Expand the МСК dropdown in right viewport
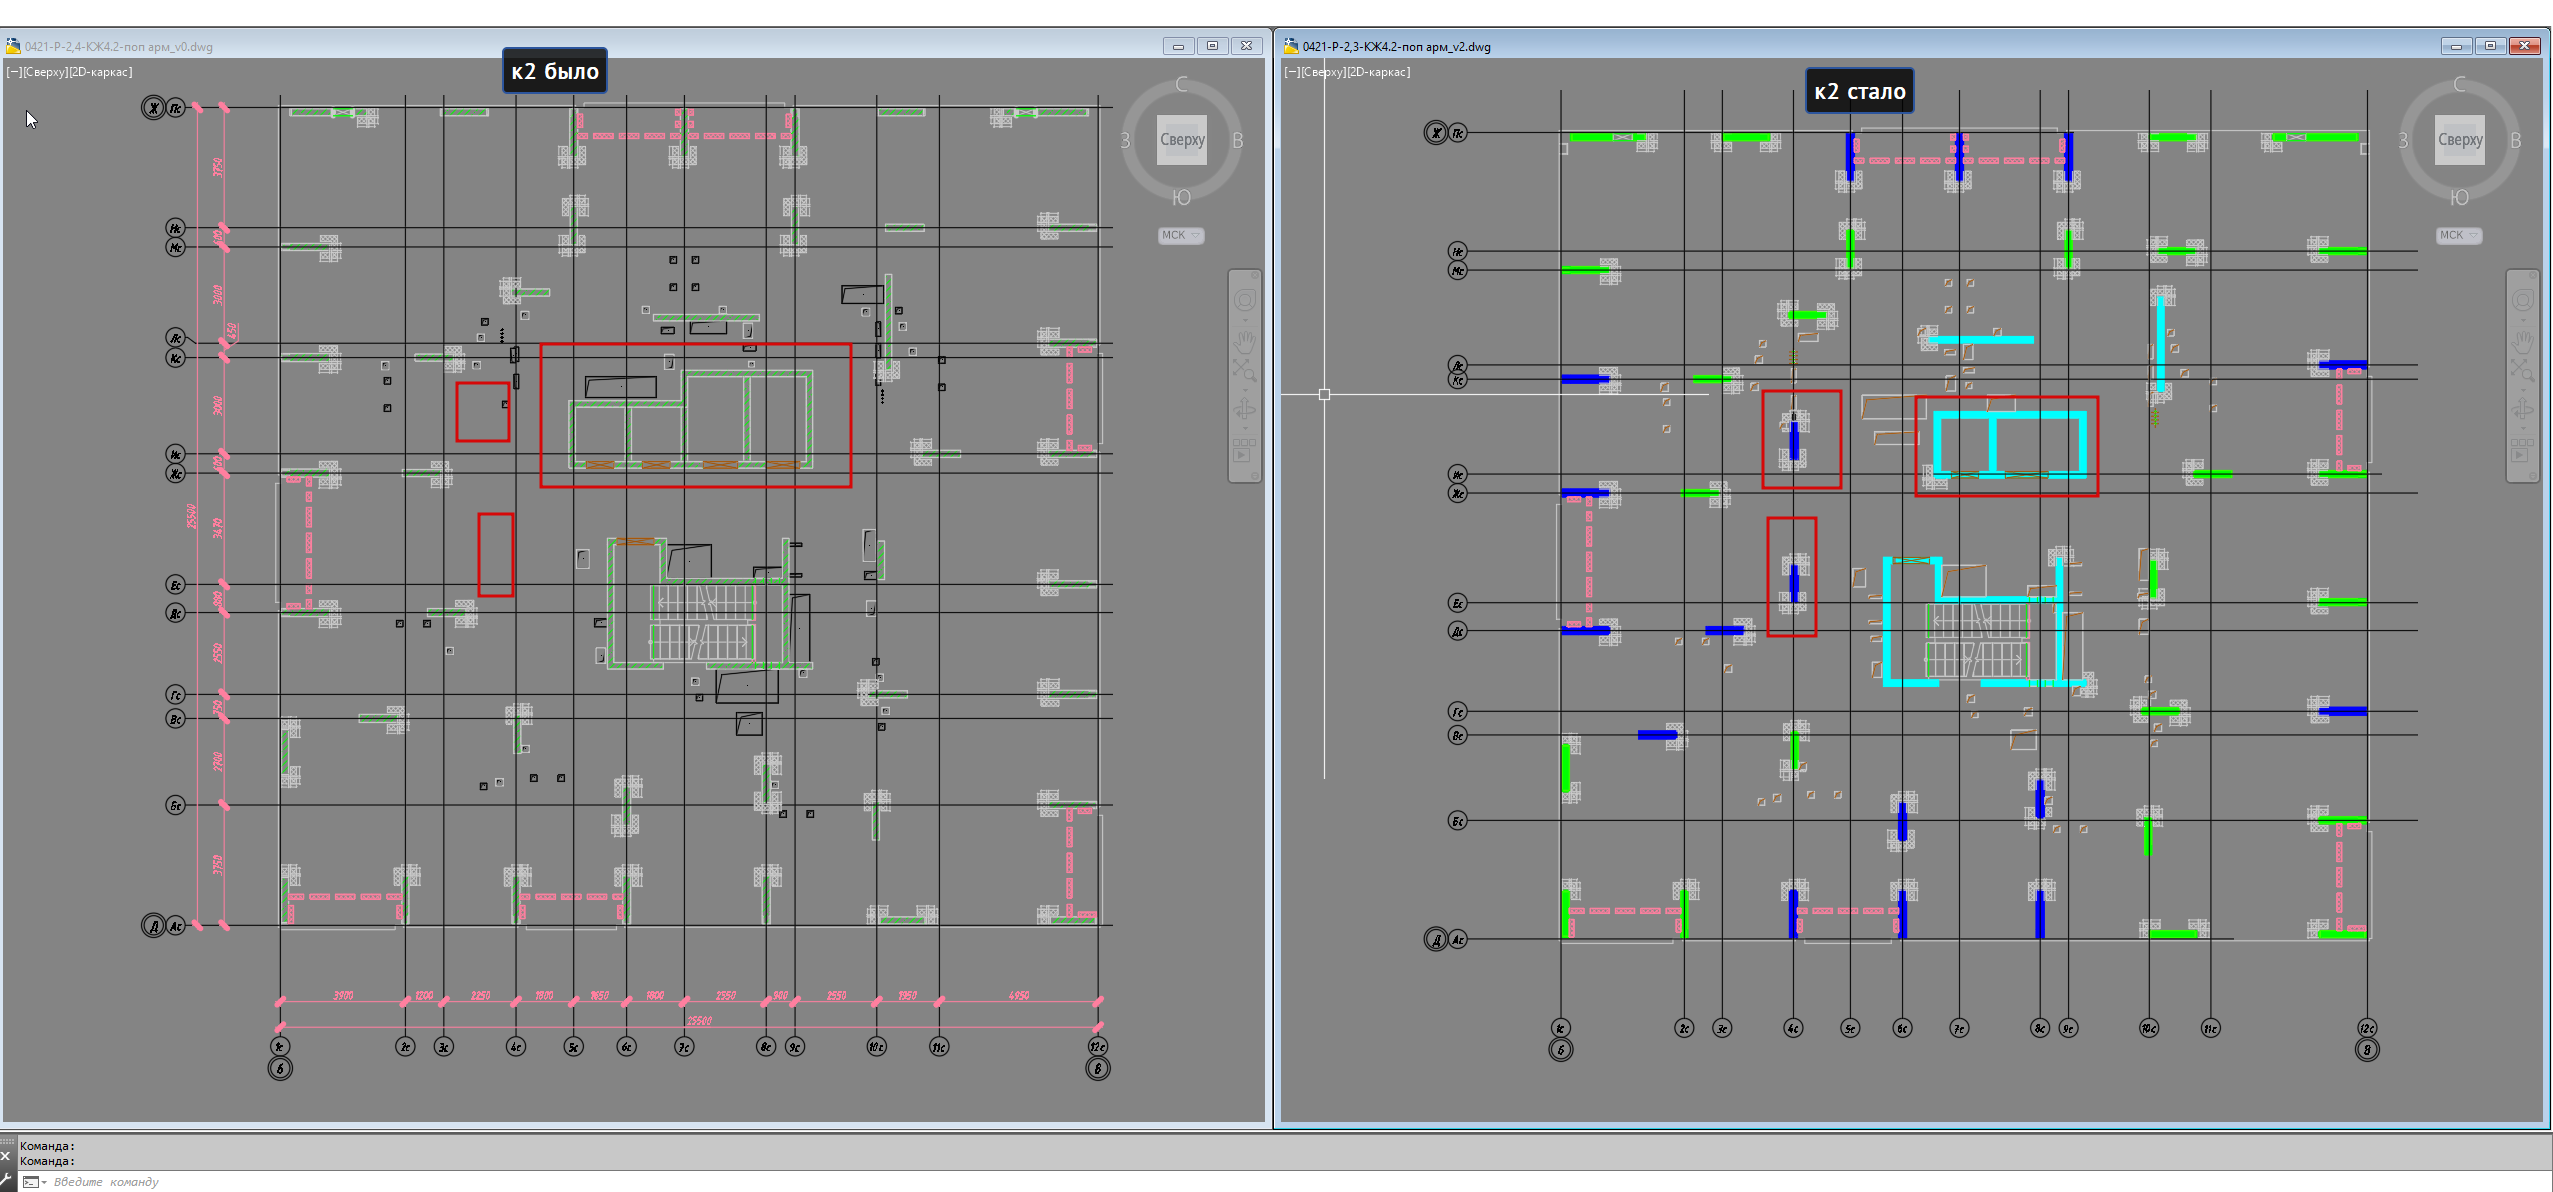2553x1192 pixels. [x=2458, y=235]
